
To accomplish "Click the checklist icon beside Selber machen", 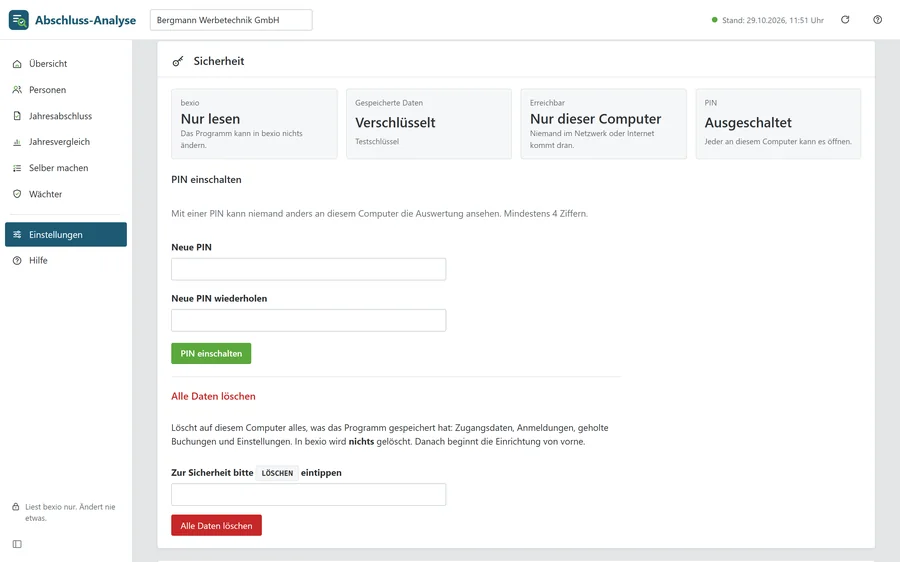I will (17, 168).
